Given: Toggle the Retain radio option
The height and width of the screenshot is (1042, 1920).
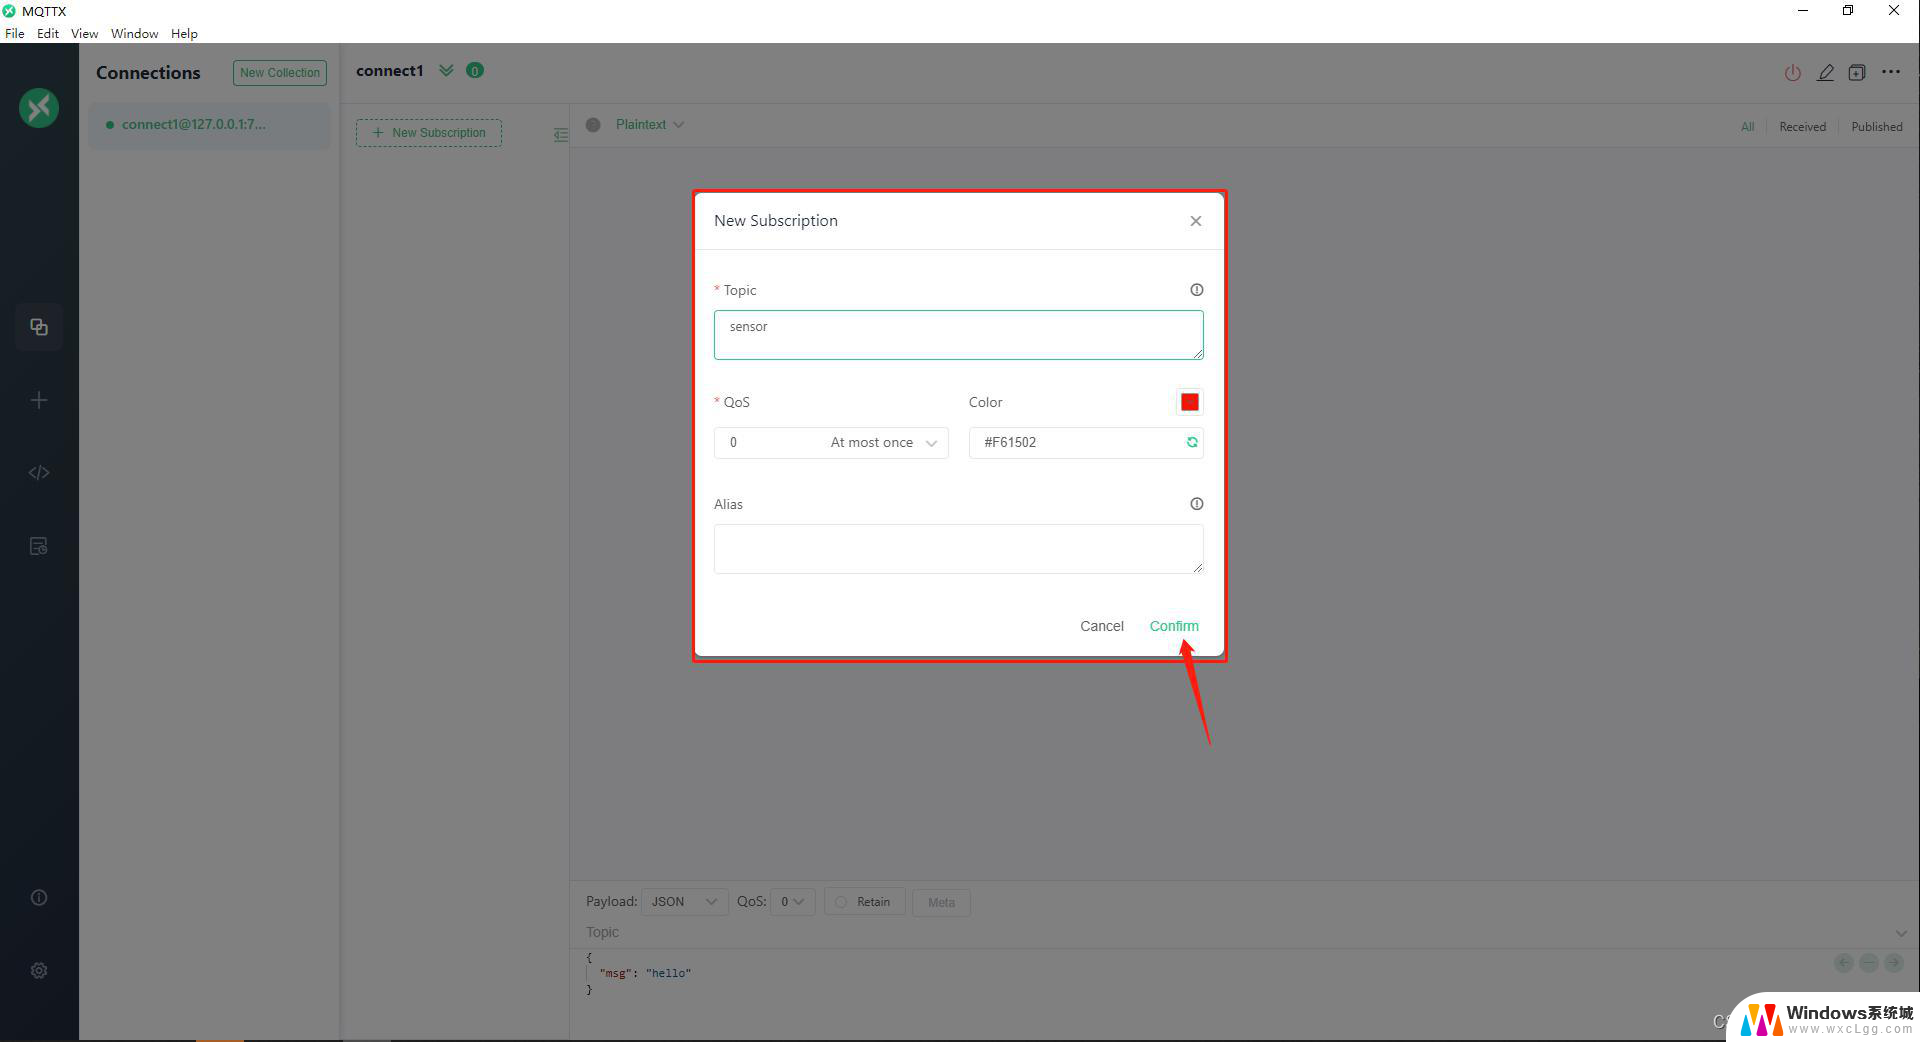Looking at the screenshot, I should [x=865, y=902].
